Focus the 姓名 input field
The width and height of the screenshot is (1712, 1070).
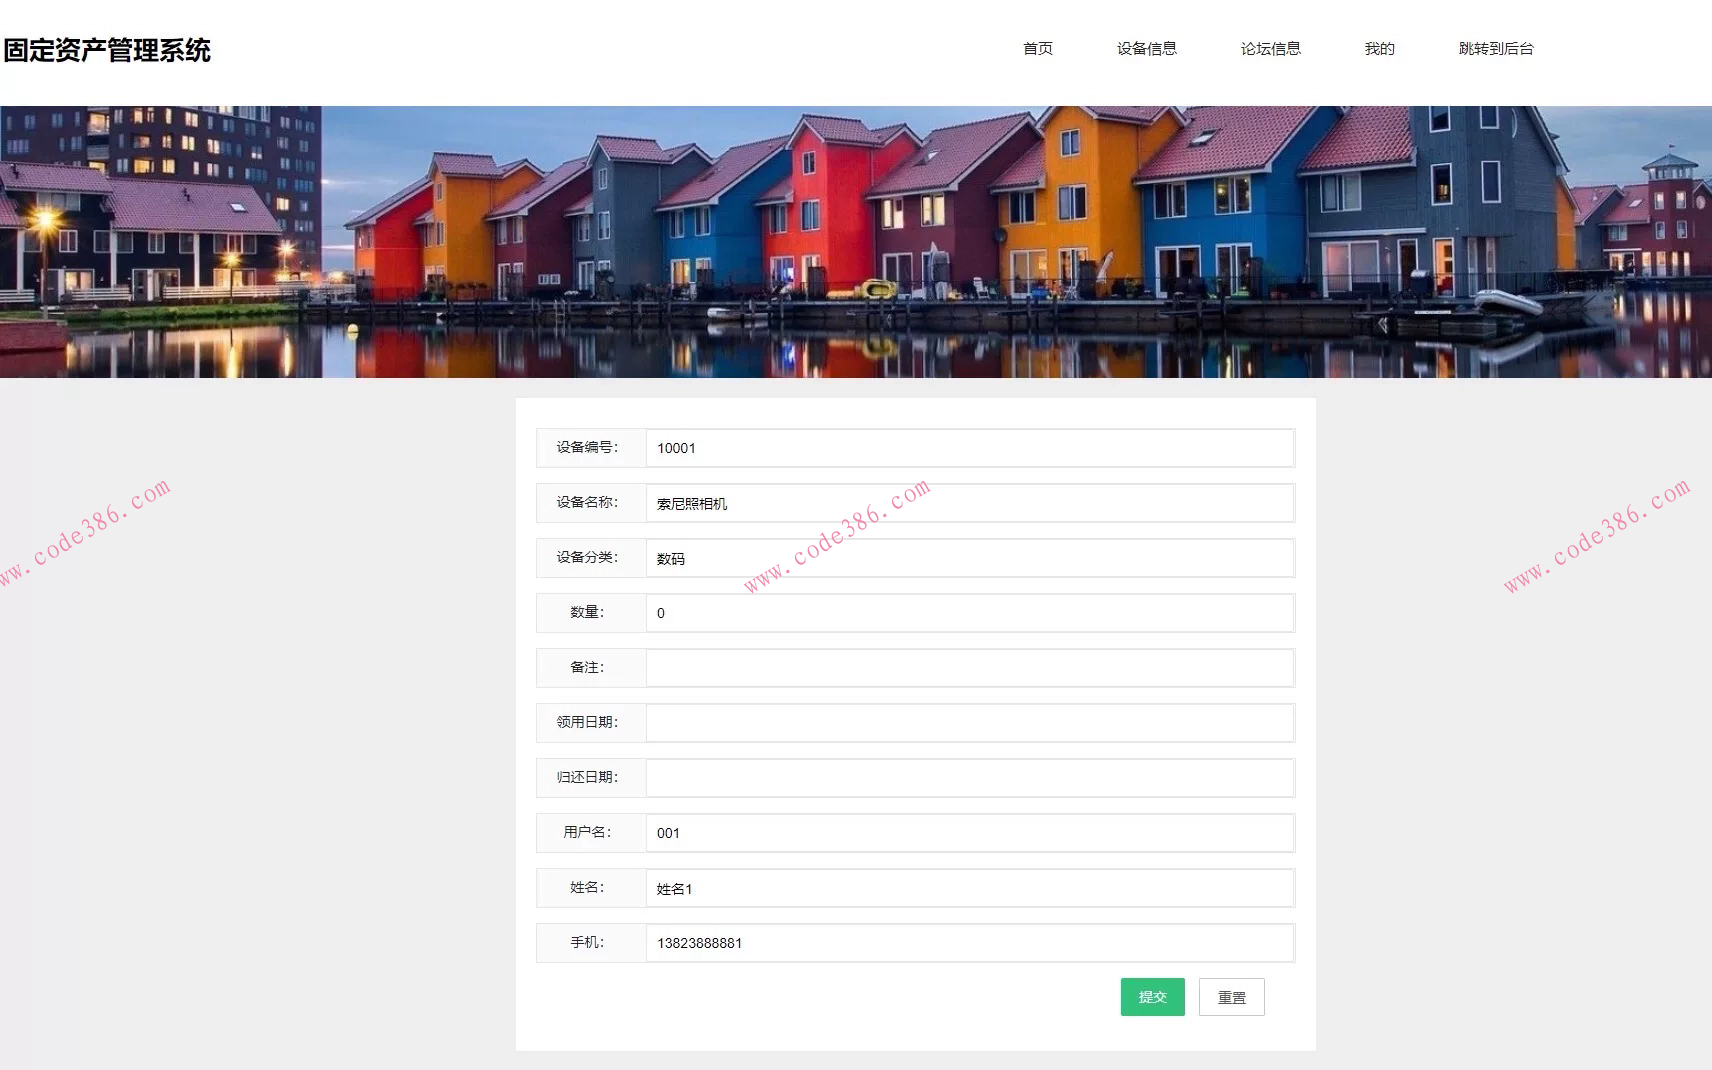969,888
